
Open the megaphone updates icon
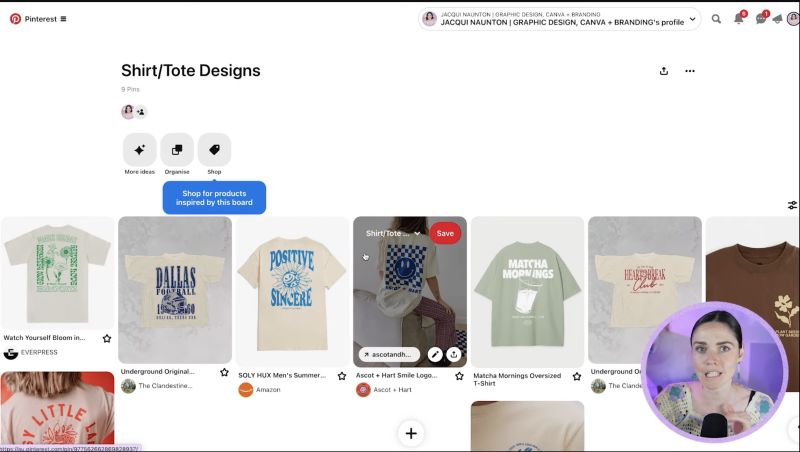[777, 19]
